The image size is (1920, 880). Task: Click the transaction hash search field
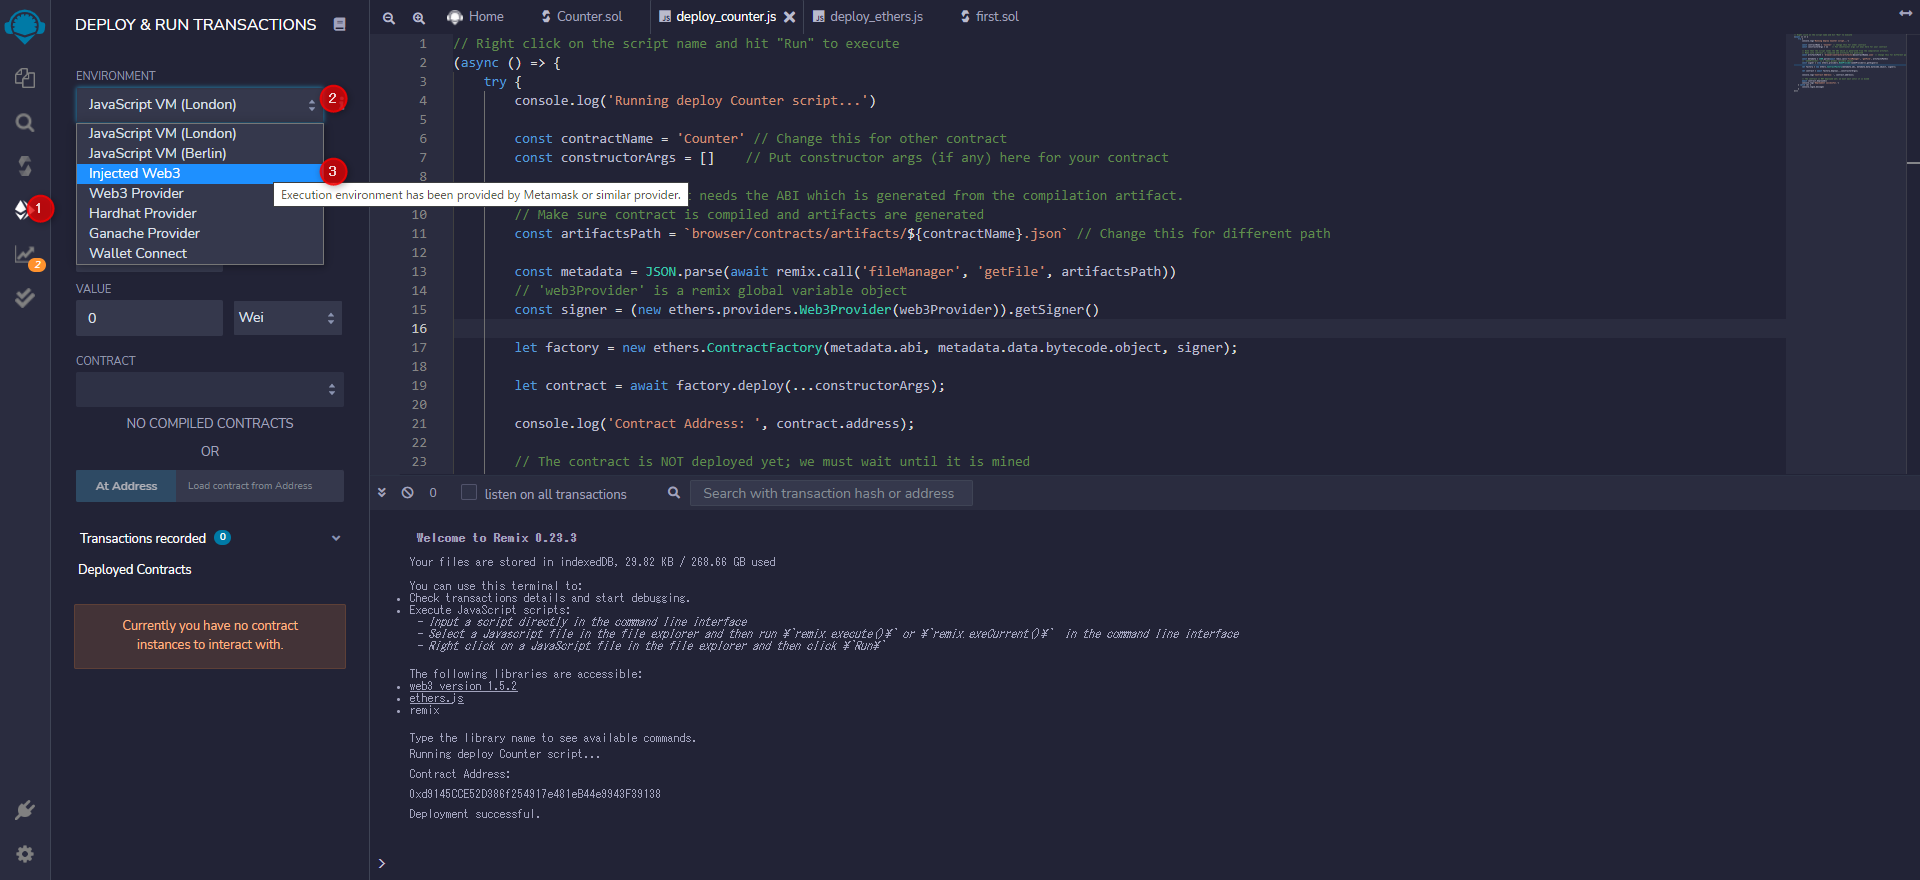(830, 493)
